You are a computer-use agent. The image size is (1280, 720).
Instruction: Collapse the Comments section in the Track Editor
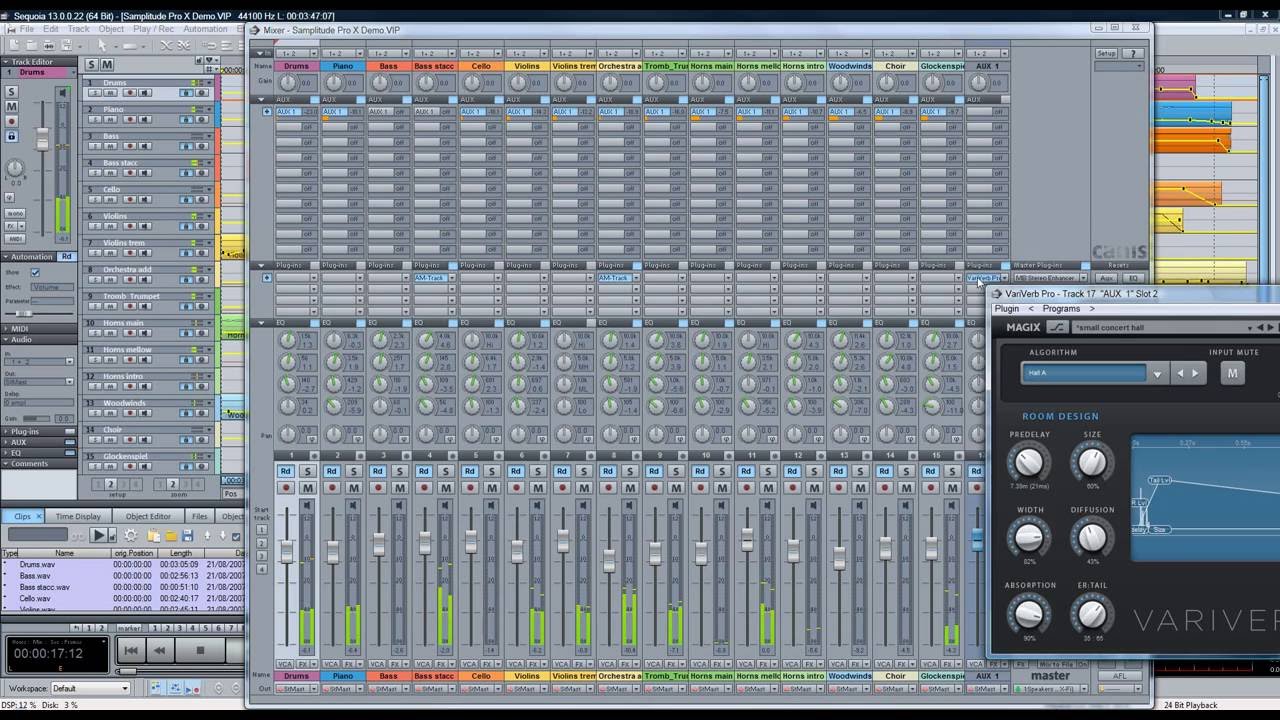[7, 464]
